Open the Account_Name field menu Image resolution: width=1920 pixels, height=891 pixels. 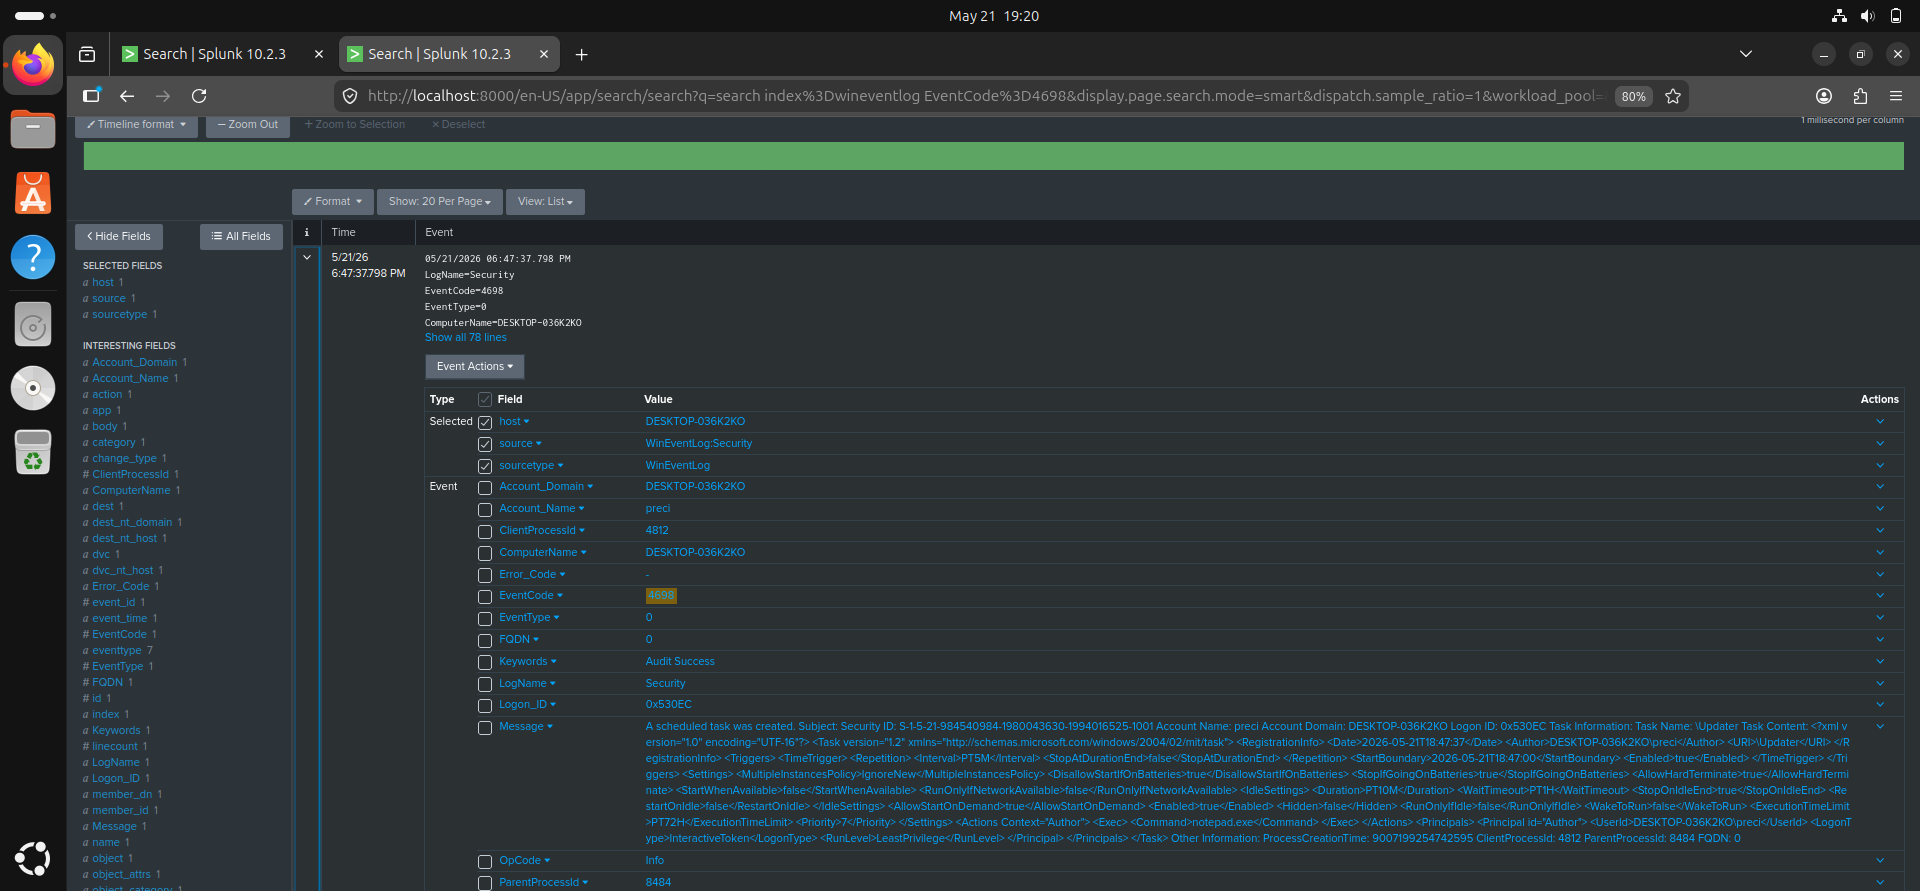click(542, 508)
